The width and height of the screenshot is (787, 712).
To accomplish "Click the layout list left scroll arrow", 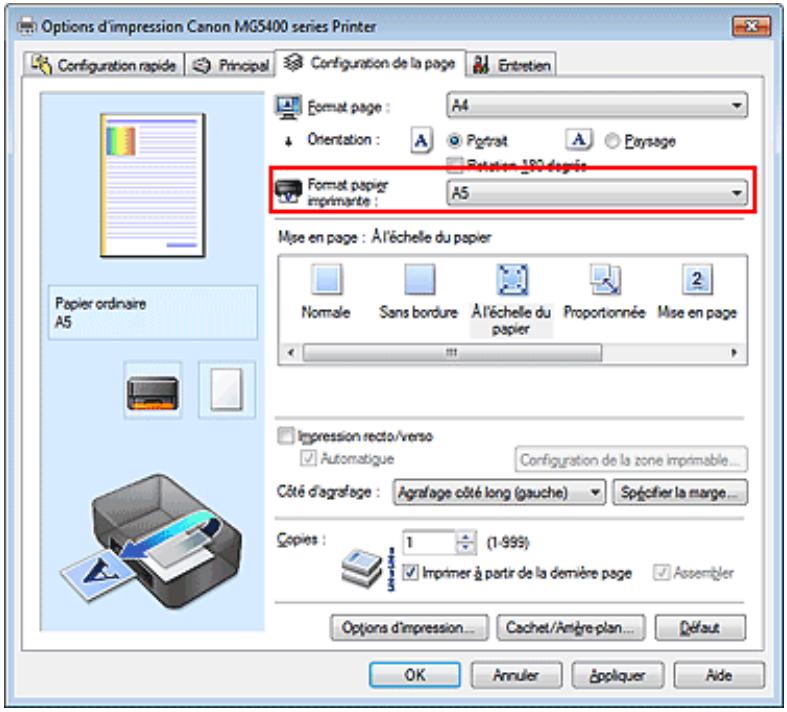I will 291,352.
